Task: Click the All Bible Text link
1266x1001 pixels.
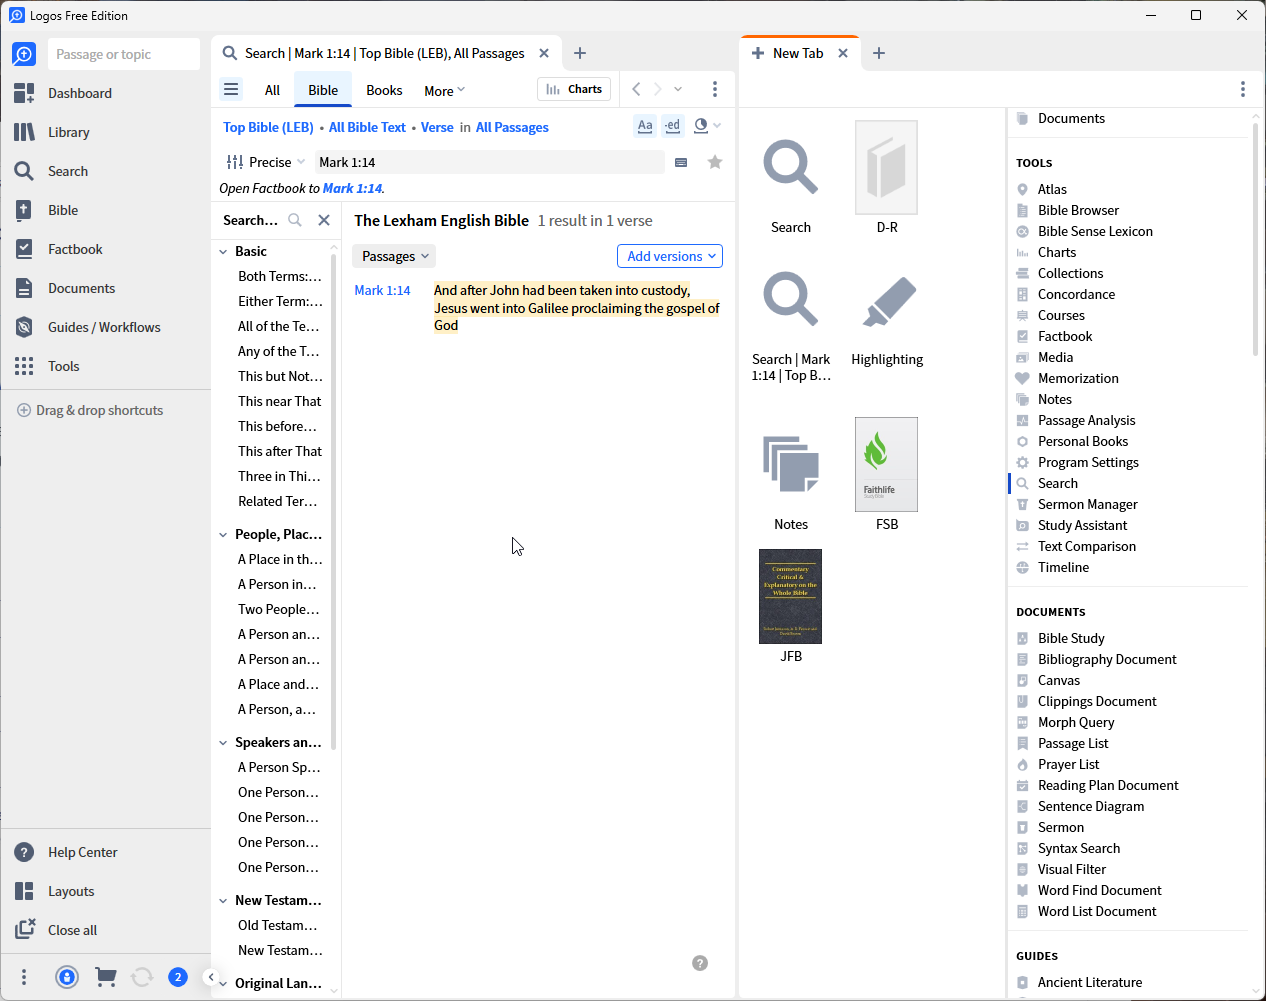Action: pyautogui.click(x=367, y=127)
